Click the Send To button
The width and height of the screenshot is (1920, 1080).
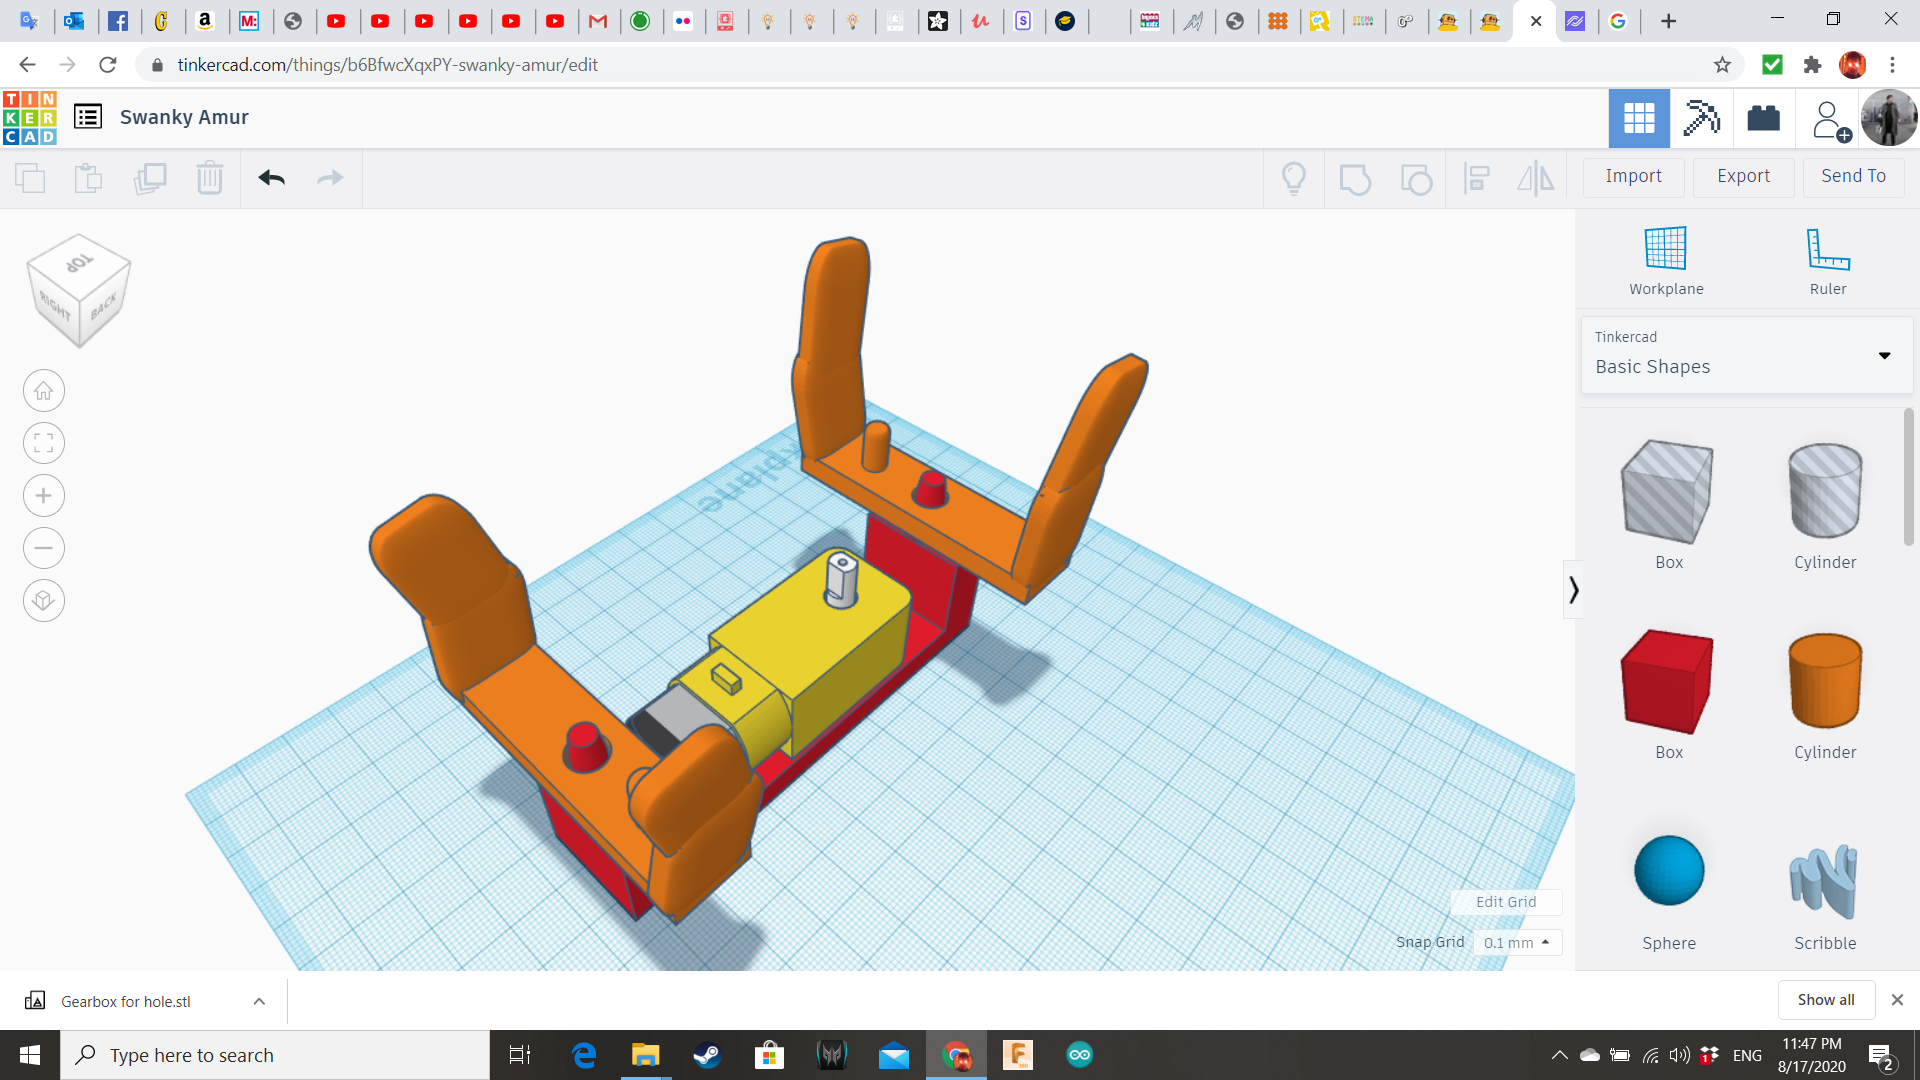(1852, 176)
